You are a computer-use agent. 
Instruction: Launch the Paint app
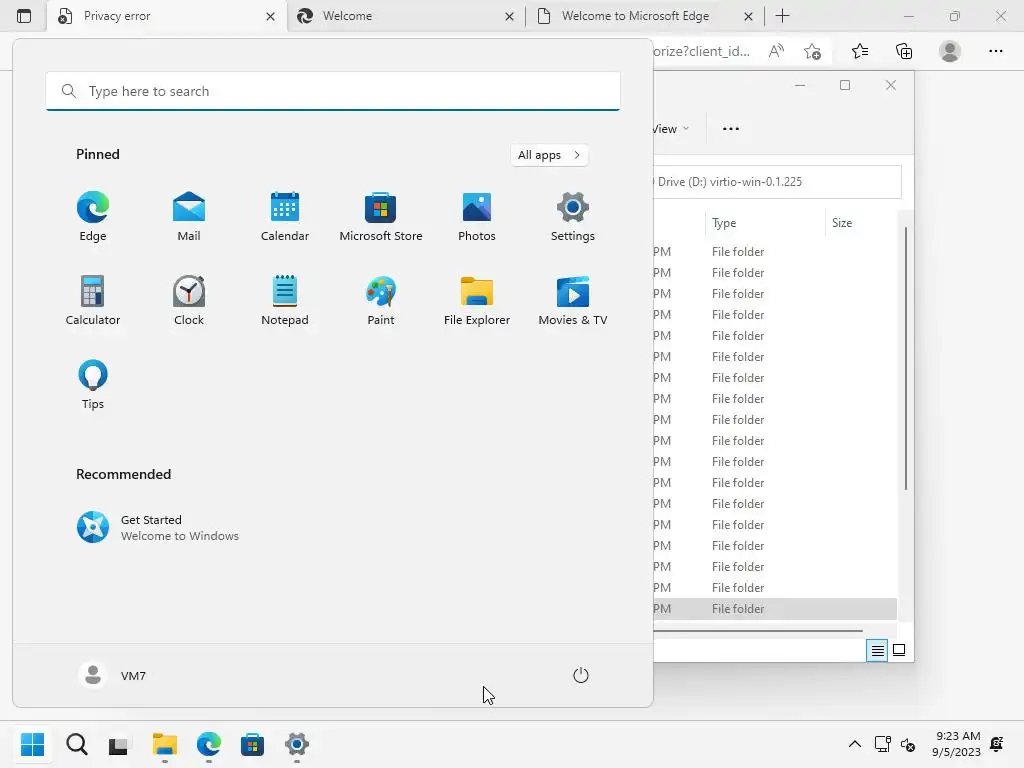[x=381, y=301]
